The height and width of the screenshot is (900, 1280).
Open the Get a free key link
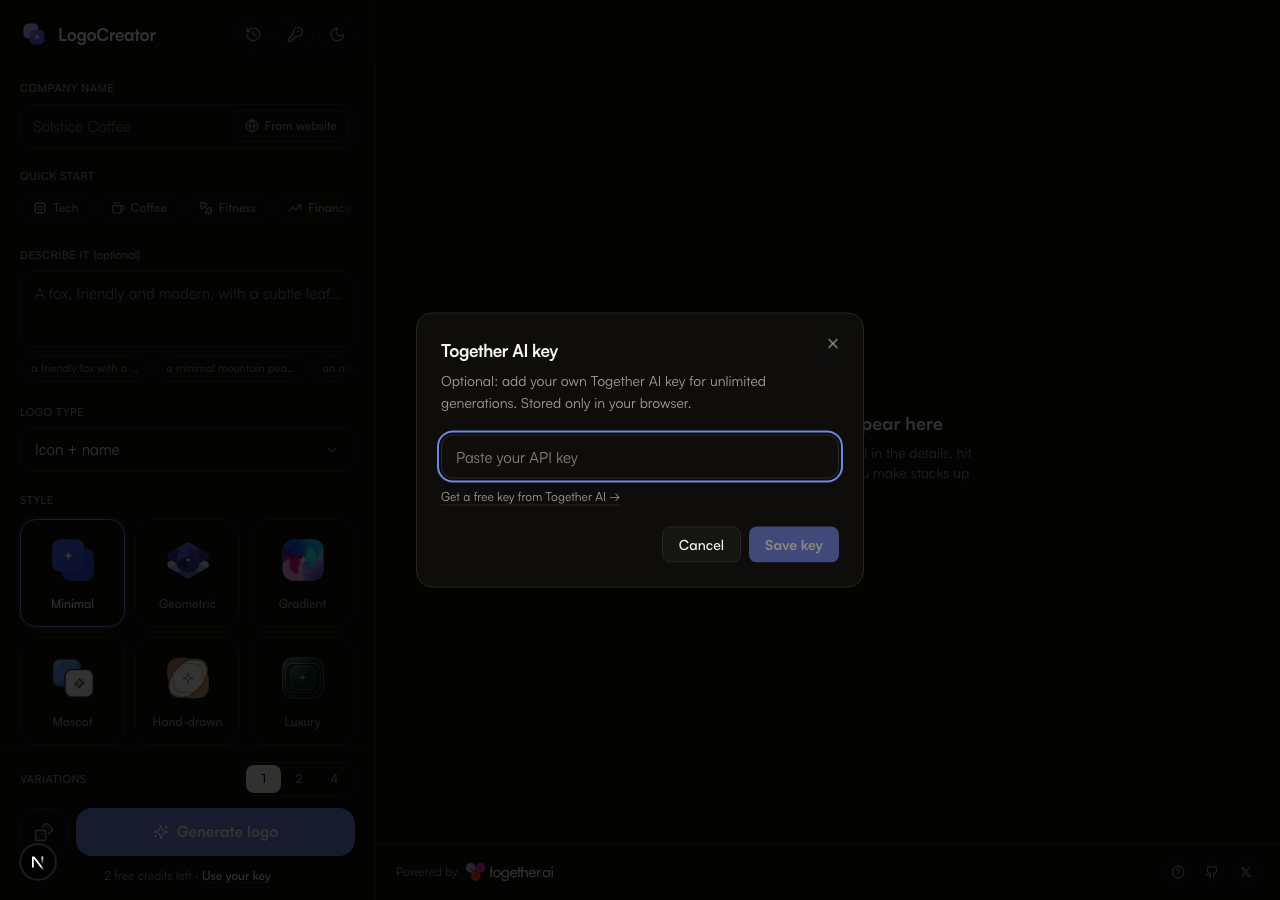530,497
